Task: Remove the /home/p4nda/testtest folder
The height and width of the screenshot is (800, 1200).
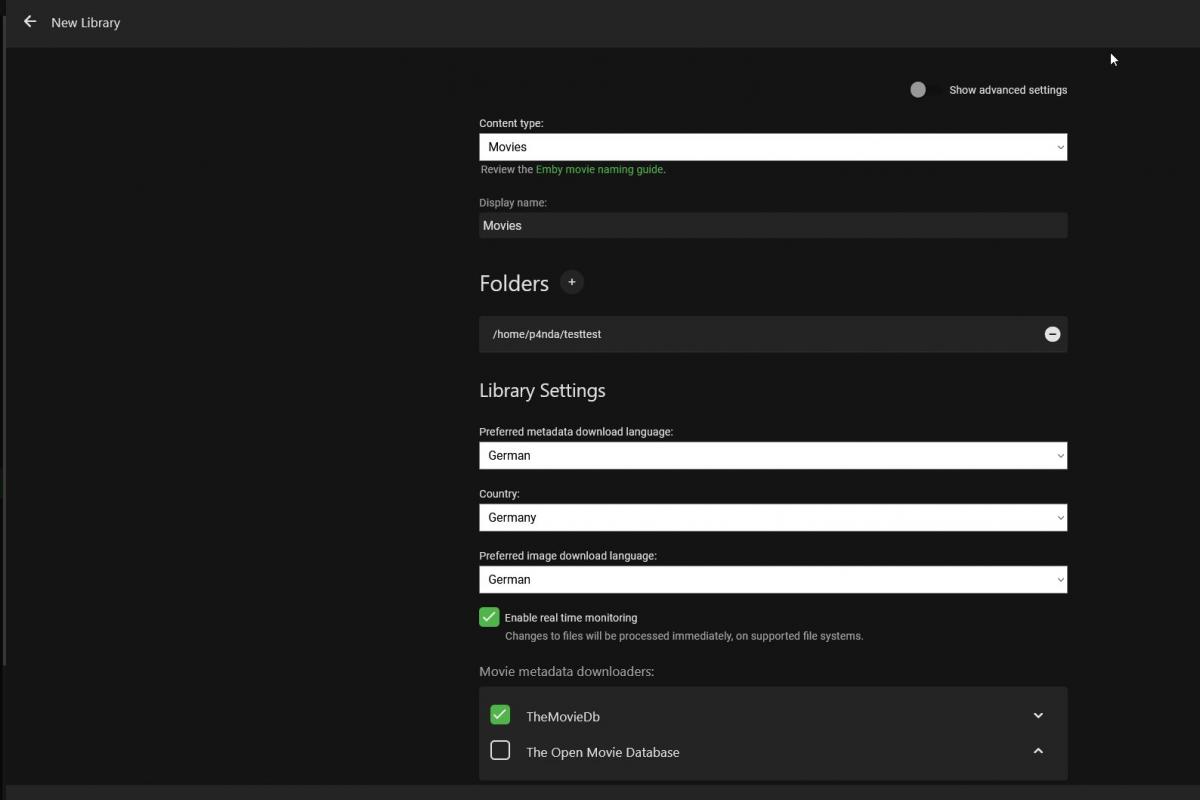Action: point(1052,334)
